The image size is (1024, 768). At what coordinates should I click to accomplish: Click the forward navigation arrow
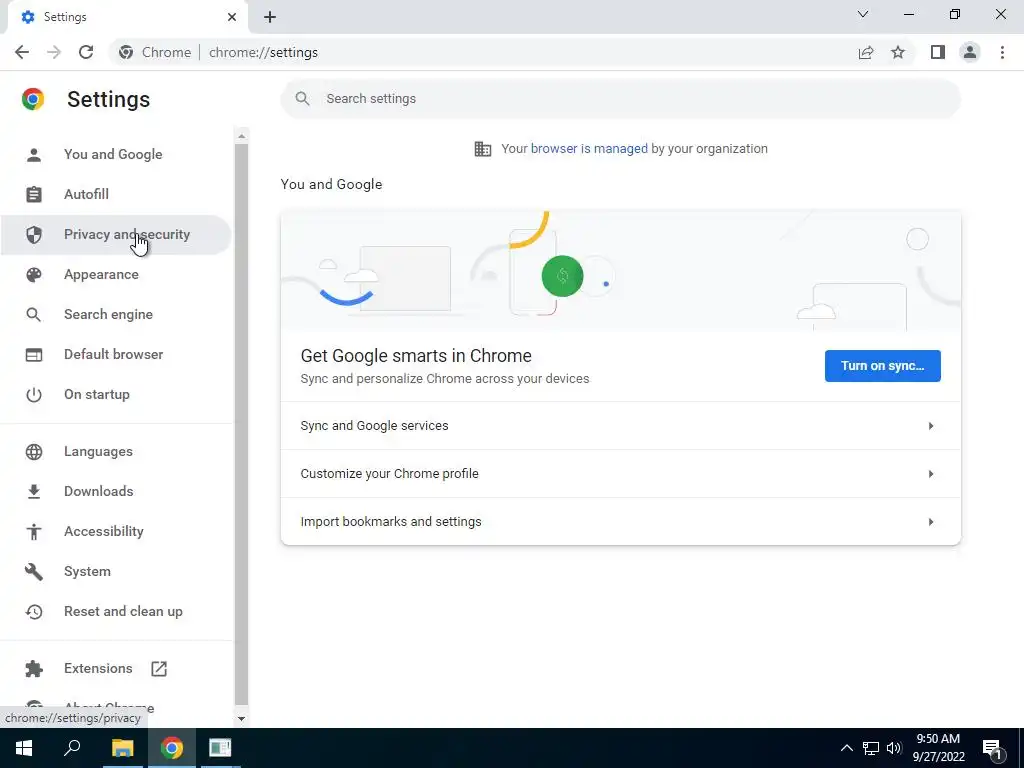(x=54, y=52)
